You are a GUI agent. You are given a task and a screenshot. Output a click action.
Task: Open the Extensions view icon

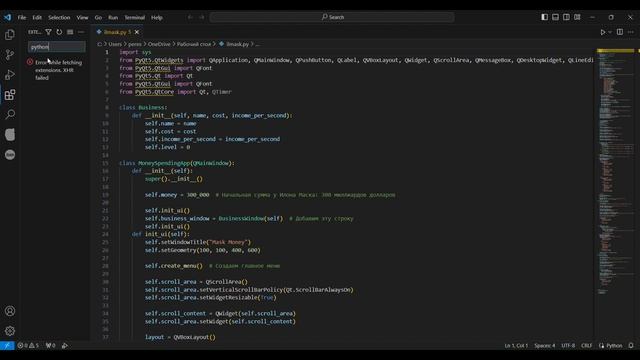tap(10, 95)
